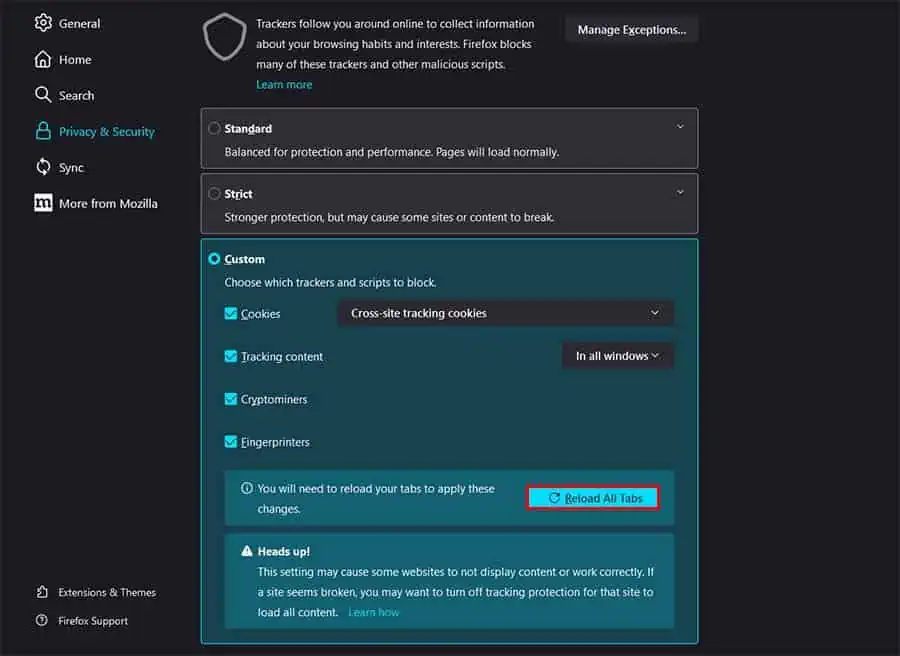The image size is (900, 656).
Task: Click the Privacy & Security lock icon
Action: 43,131
